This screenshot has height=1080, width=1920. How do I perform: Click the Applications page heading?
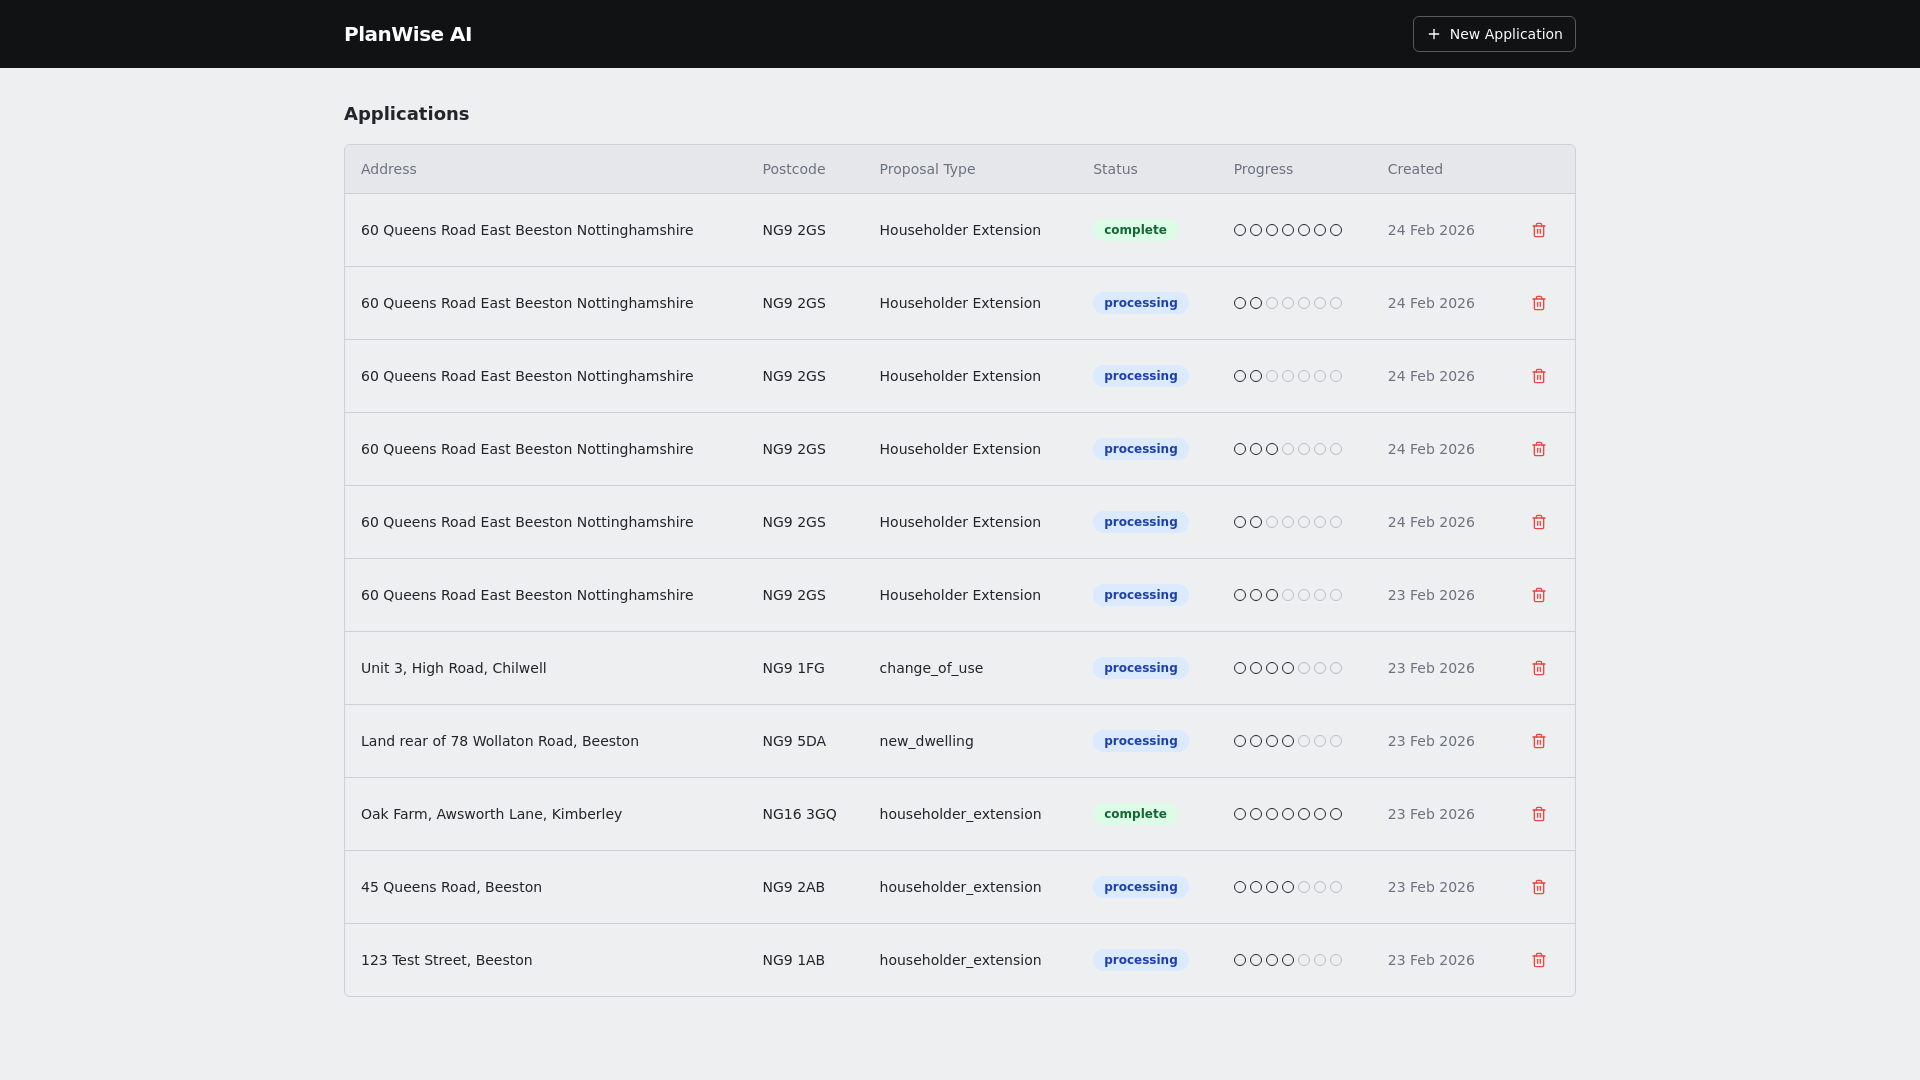coord(406,114)
